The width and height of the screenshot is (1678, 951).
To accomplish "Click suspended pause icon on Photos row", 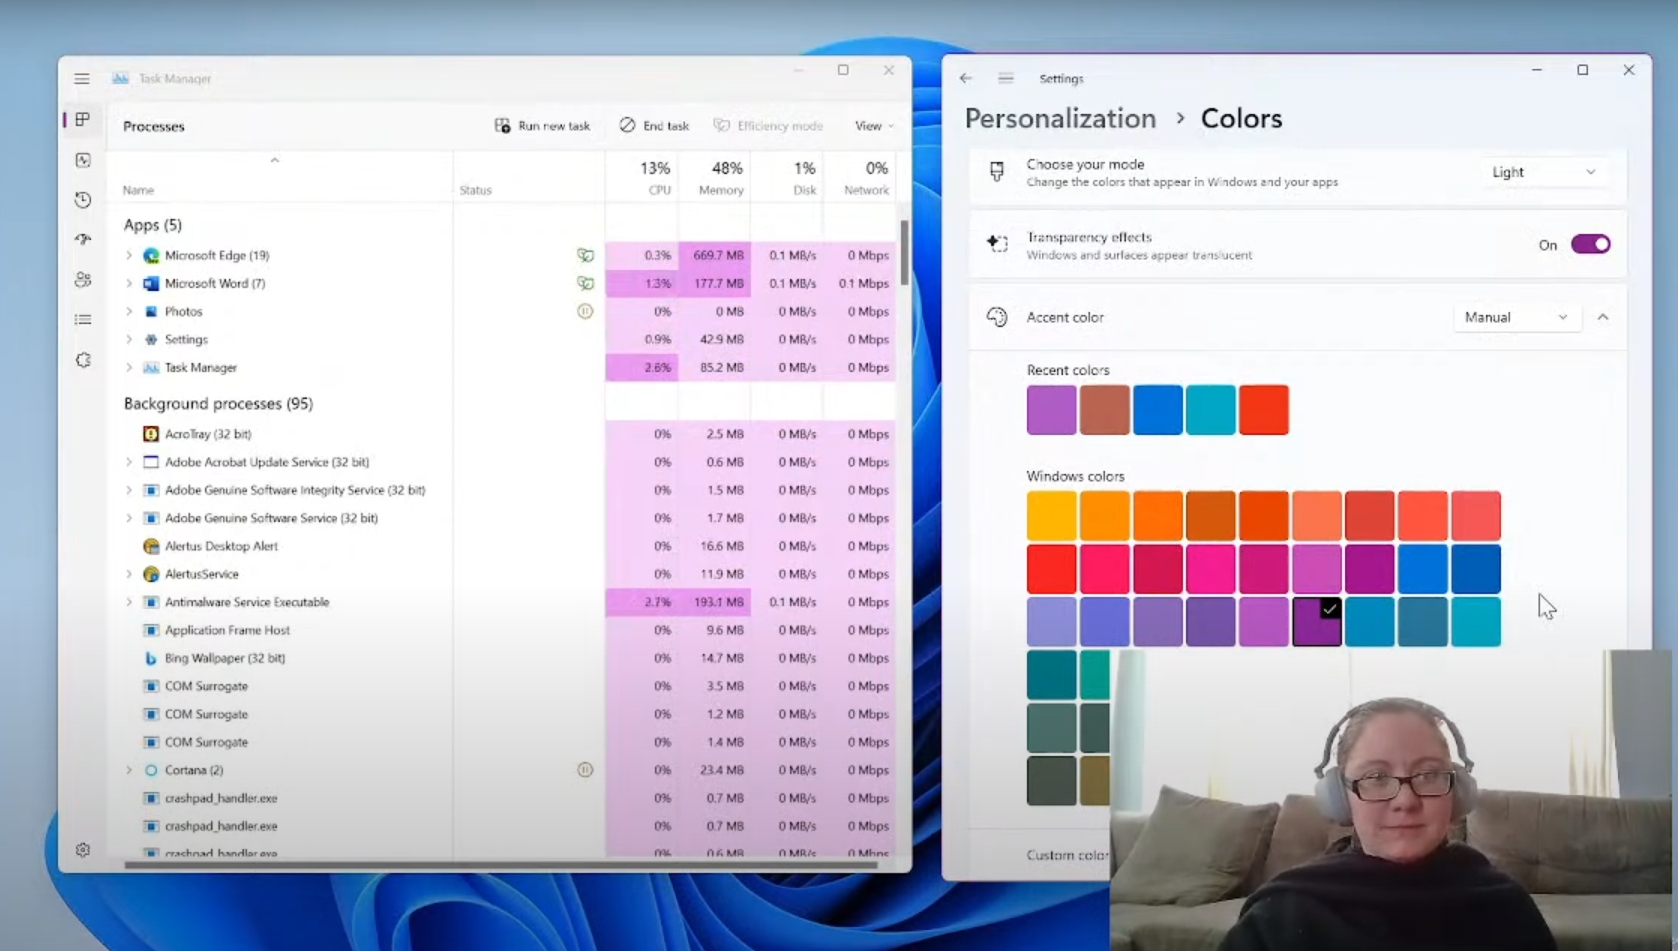I will [585, 311].
